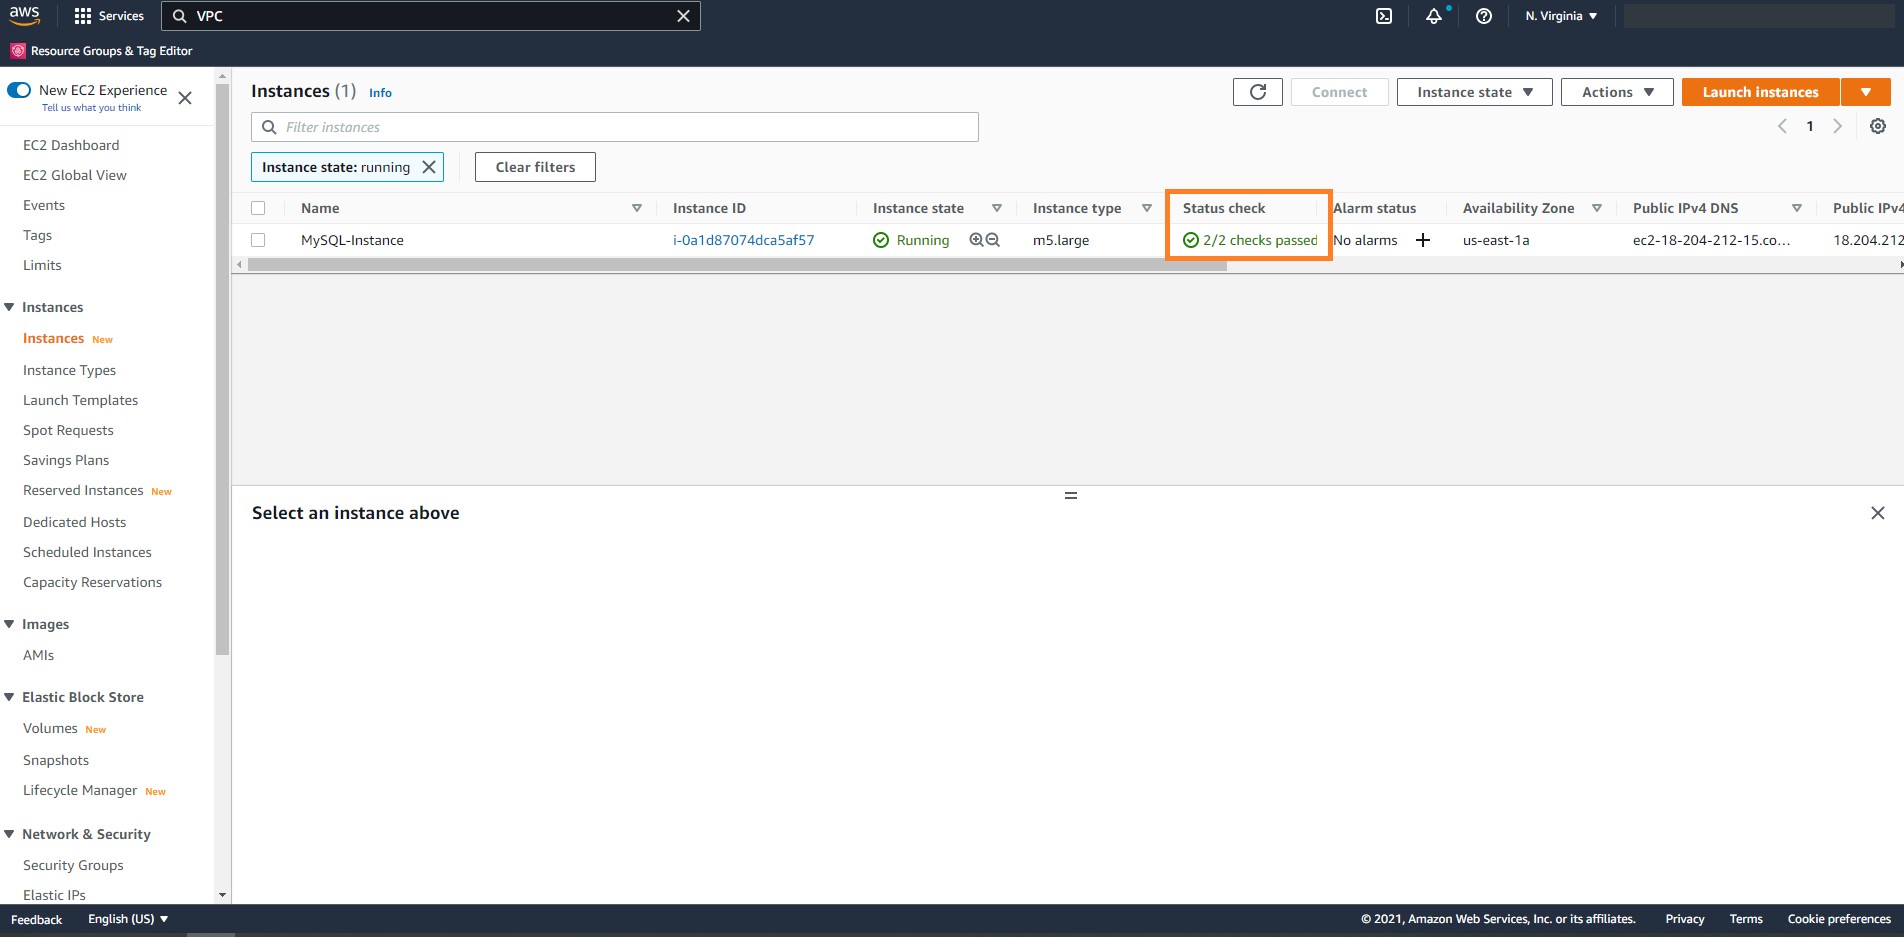This screenshot has width=1904, height=937.
Task: Go to the next page arrow
Action: [x=1837, y=126]
